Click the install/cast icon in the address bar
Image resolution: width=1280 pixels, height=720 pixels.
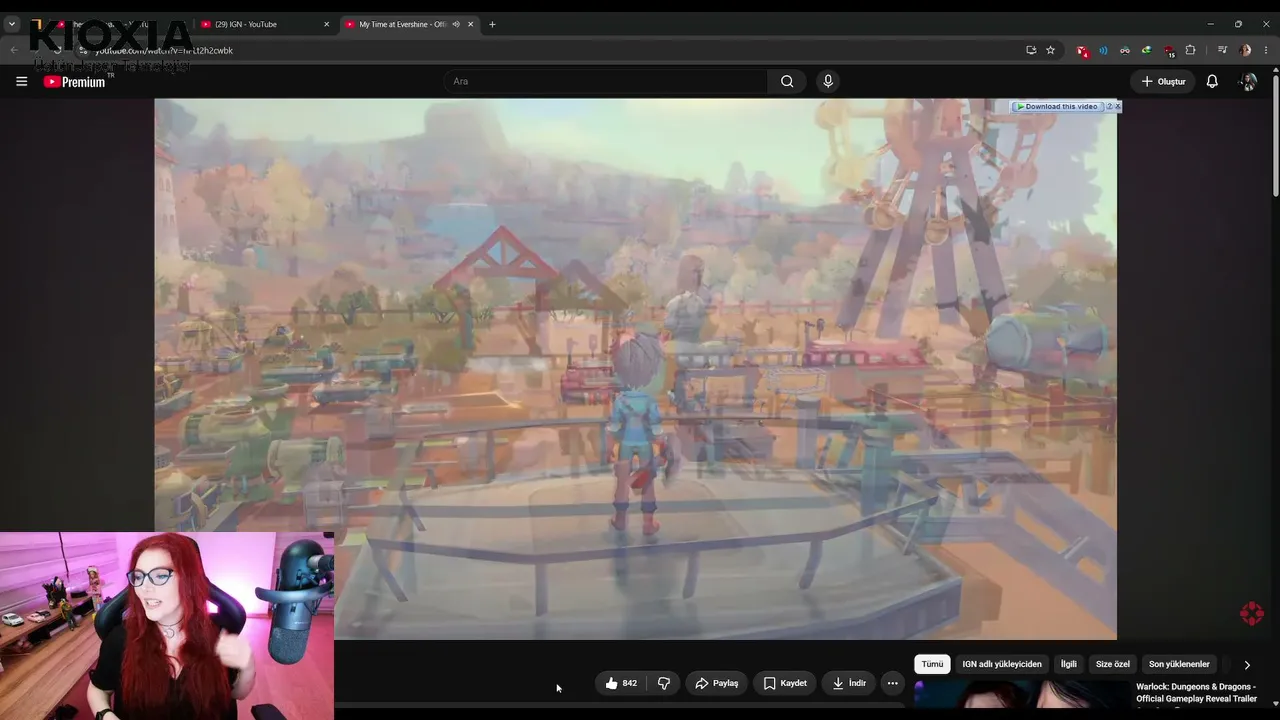[1031, 50]
